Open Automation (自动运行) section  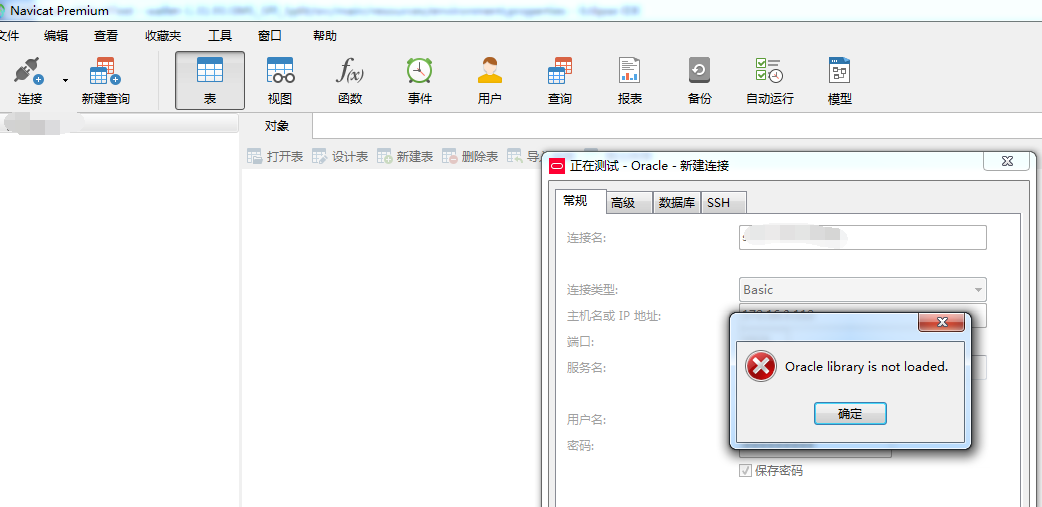(770, 80)
